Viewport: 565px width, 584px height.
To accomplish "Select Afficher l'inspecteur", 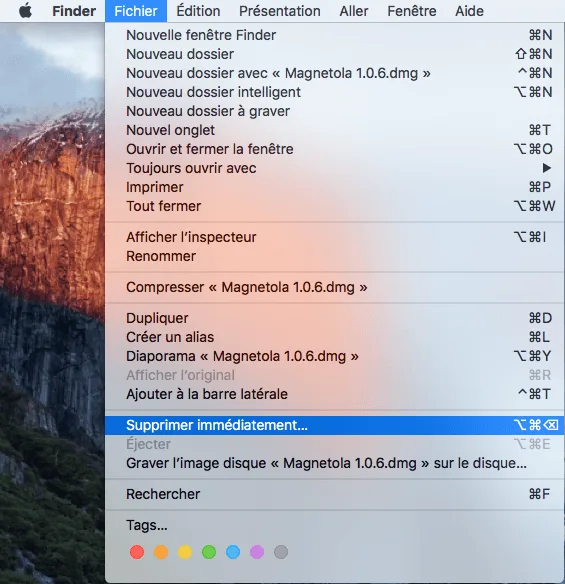I will pos(334,237).
